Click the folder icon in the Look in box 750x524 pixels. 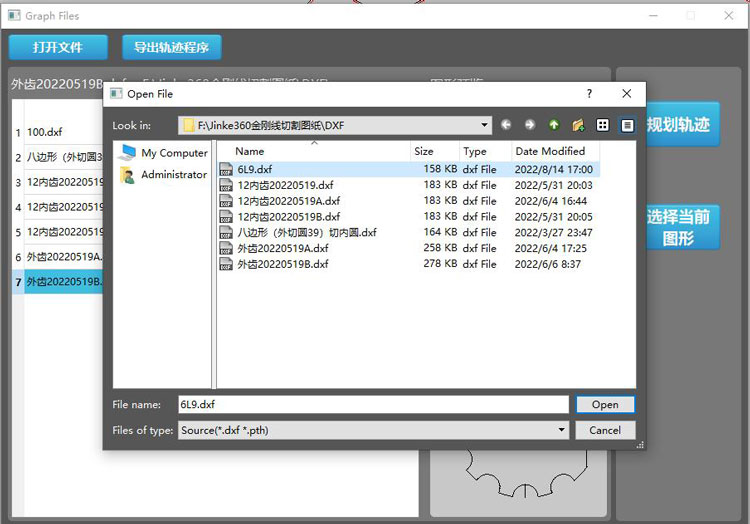point(189,125)
